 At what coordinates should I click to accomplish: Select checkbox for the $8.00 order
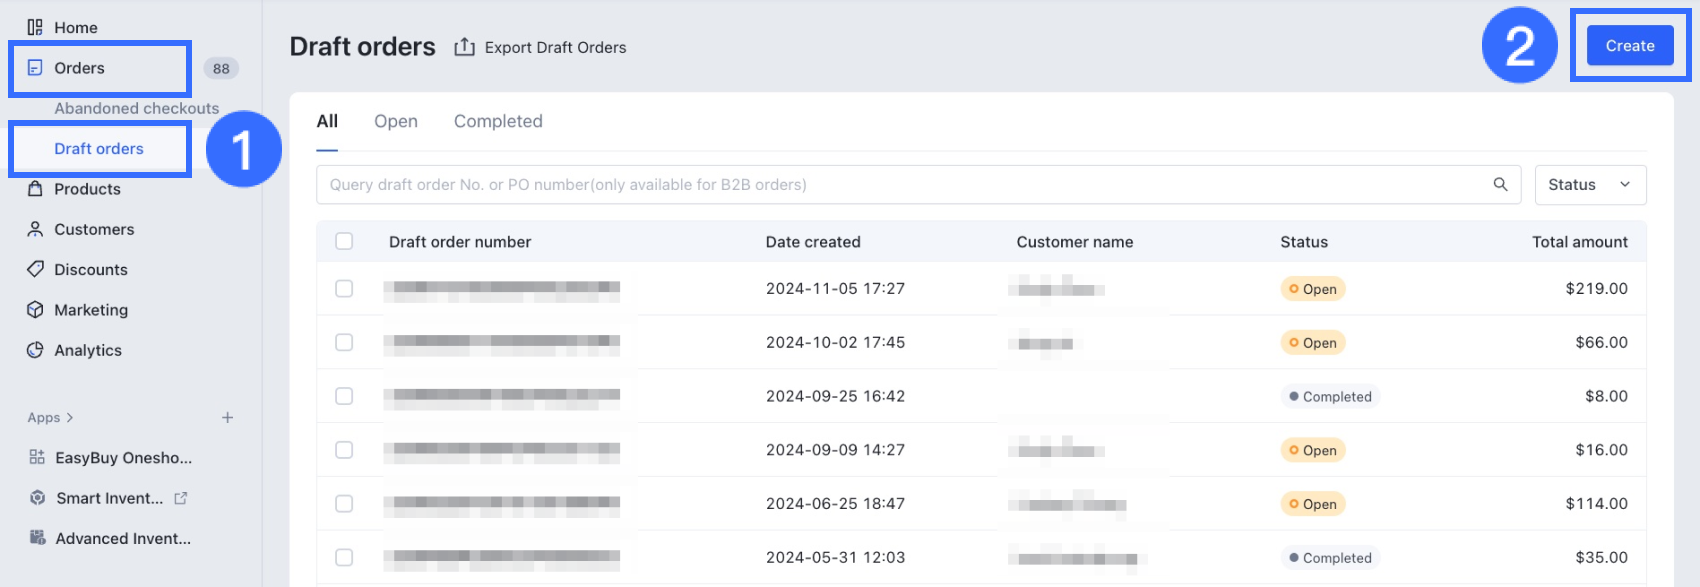(x=344, y=396)
